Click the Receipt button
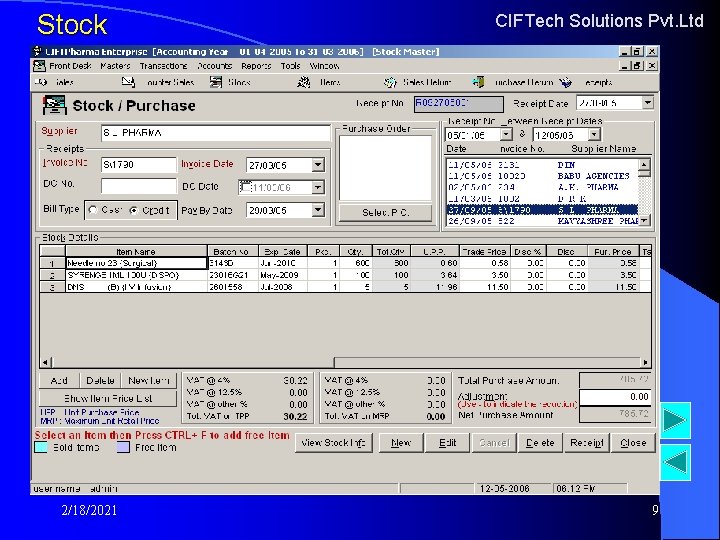 [x=586, y=443]
